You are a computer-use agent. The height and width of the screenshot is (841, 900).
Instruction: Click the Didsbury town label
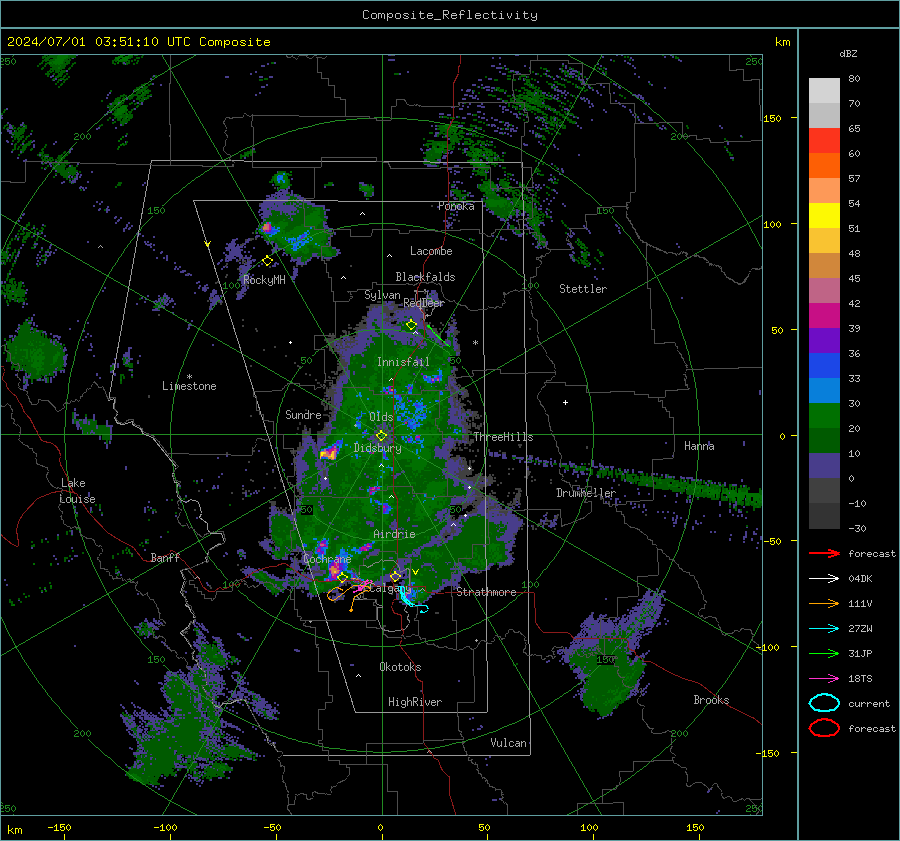(377, 448)
